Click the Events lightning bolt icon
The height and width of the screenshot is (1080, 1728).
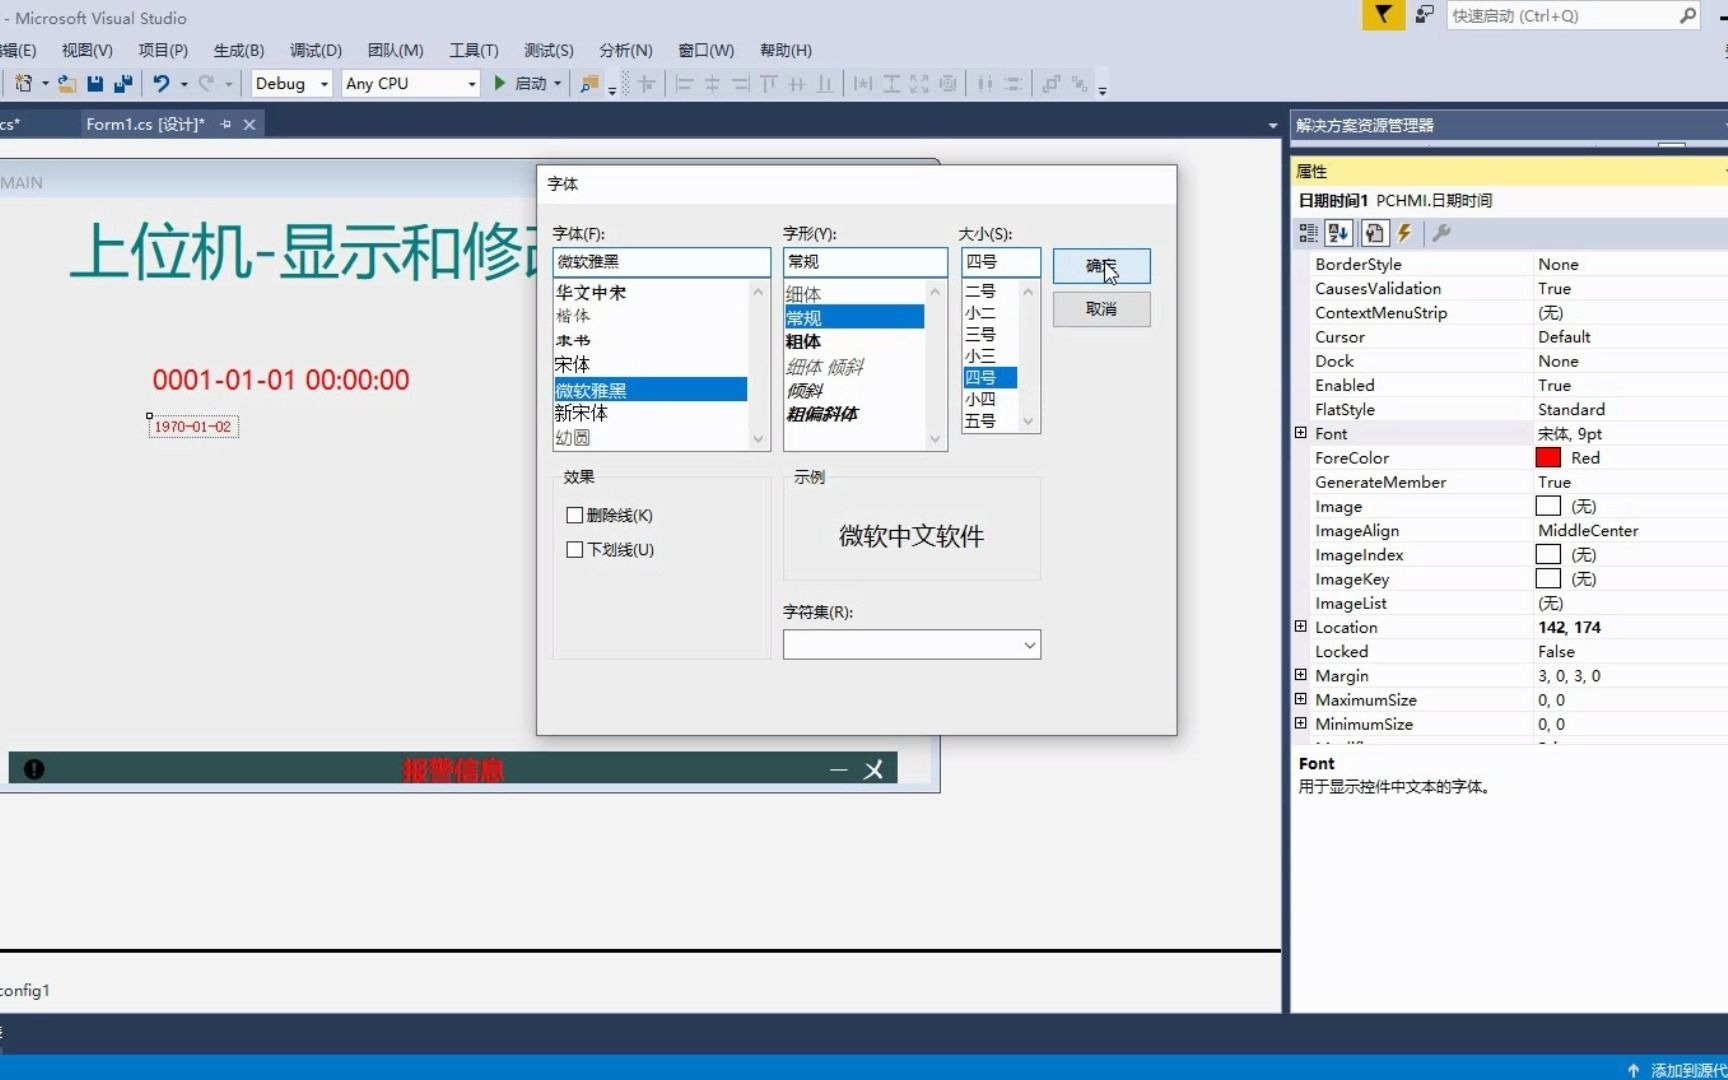pos(1405,233)
